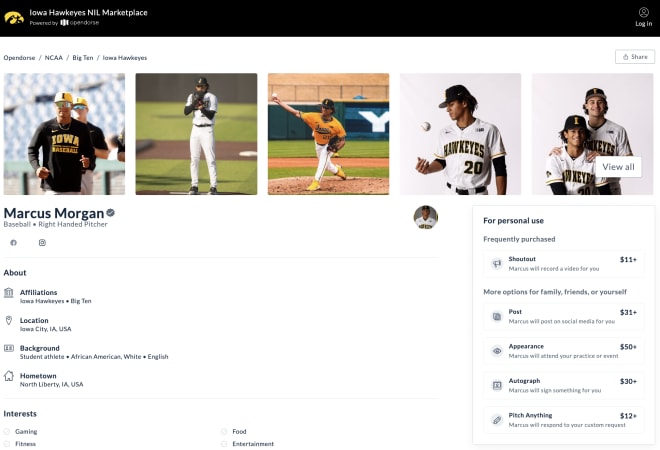Click the Appearance eye icon
The width and height of the screenshot is (660, 450).
pyautogui.click(x=497, y=351)
